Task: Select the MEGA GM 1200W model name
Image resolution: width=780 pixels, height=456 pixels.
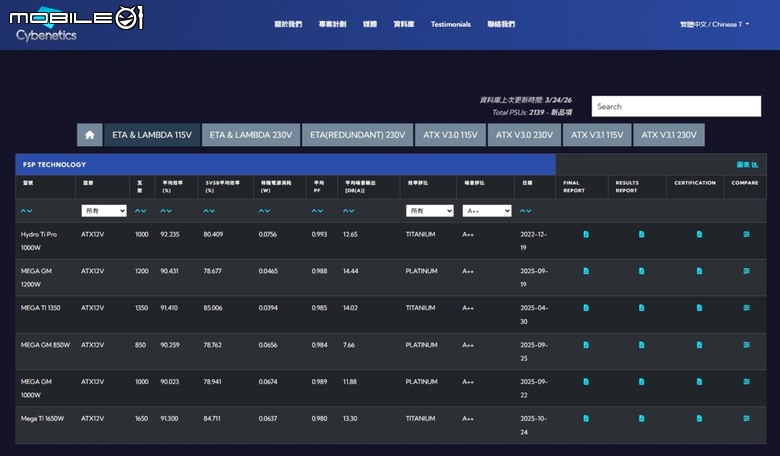Action: [x=36, y=277]
